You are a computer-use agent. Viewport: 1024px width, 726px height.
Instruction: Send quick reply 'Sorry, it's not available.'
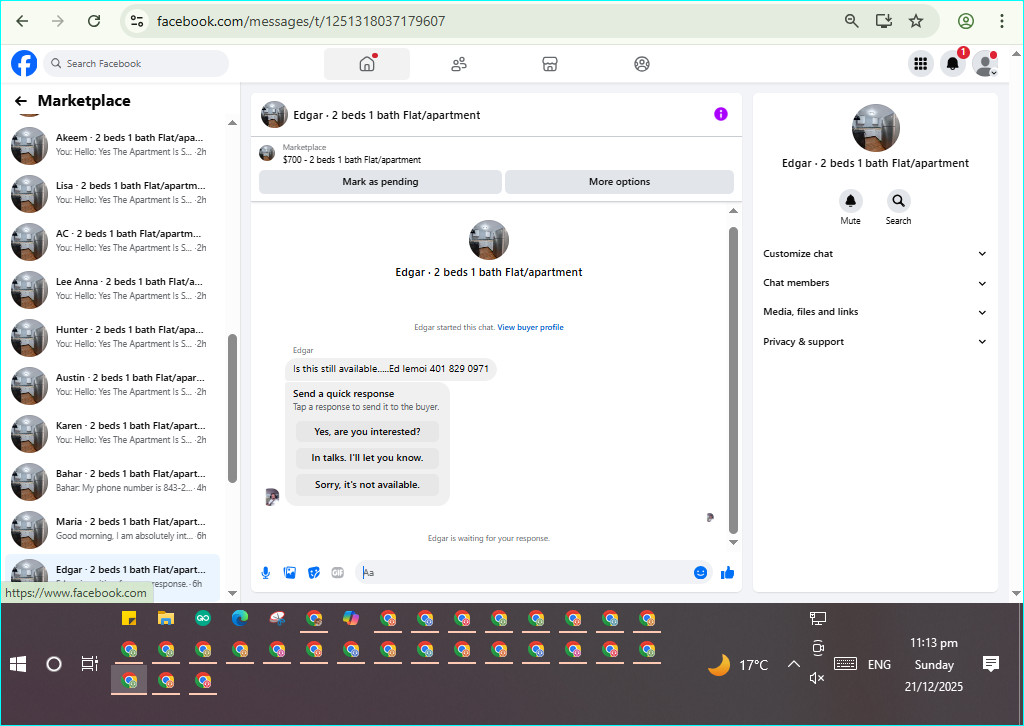pos(367,484)
